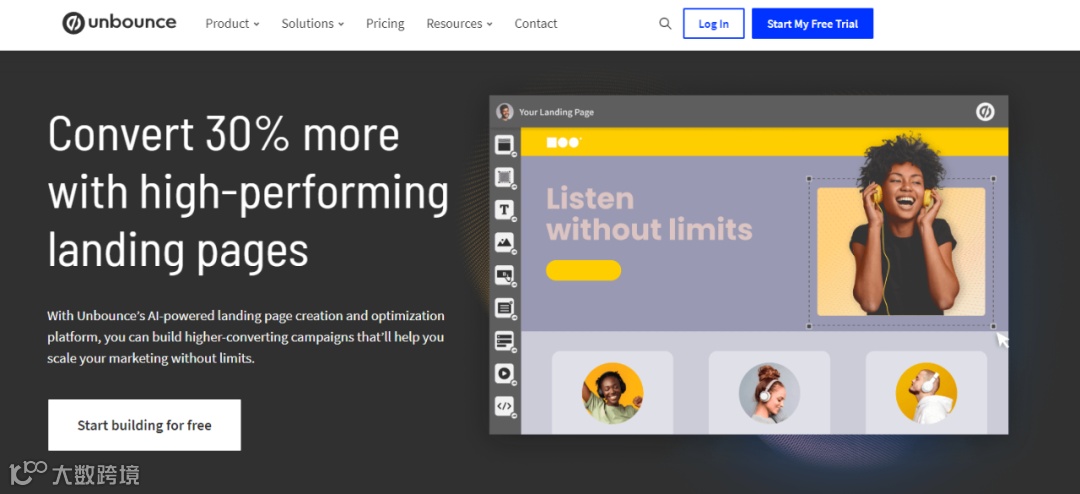The width and height of the screenshot is (1080, 494).
Task: Click Start My Free Trial
Action: [812, 23]
